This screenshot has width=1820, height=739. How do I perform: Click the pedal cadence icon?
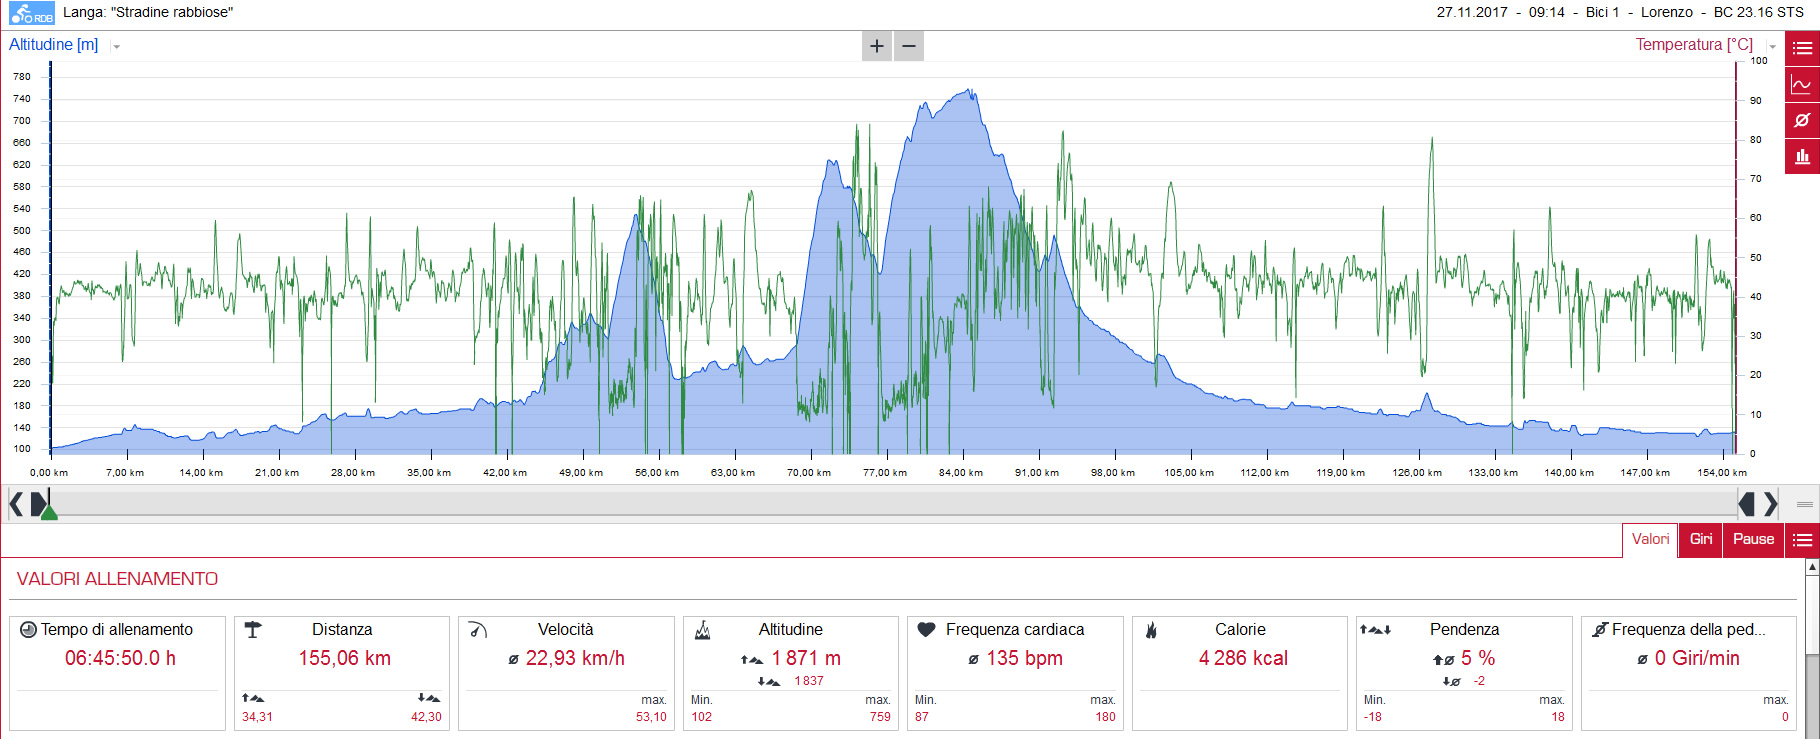(1600, 630)
